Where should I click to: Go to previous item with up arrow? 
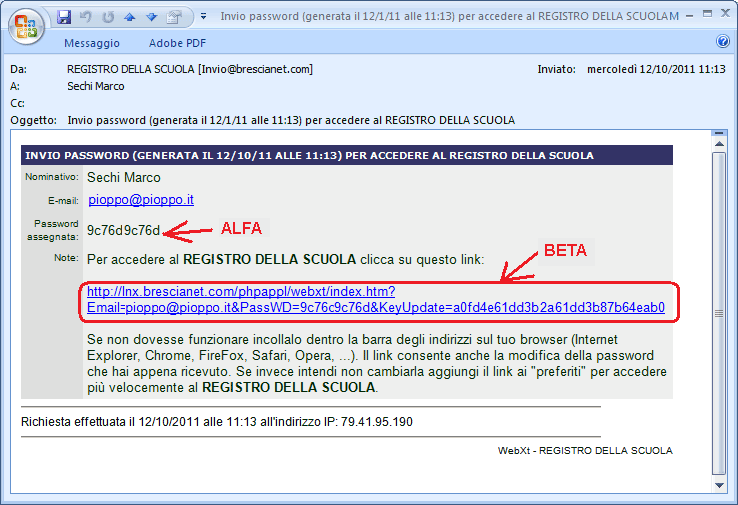127,17
